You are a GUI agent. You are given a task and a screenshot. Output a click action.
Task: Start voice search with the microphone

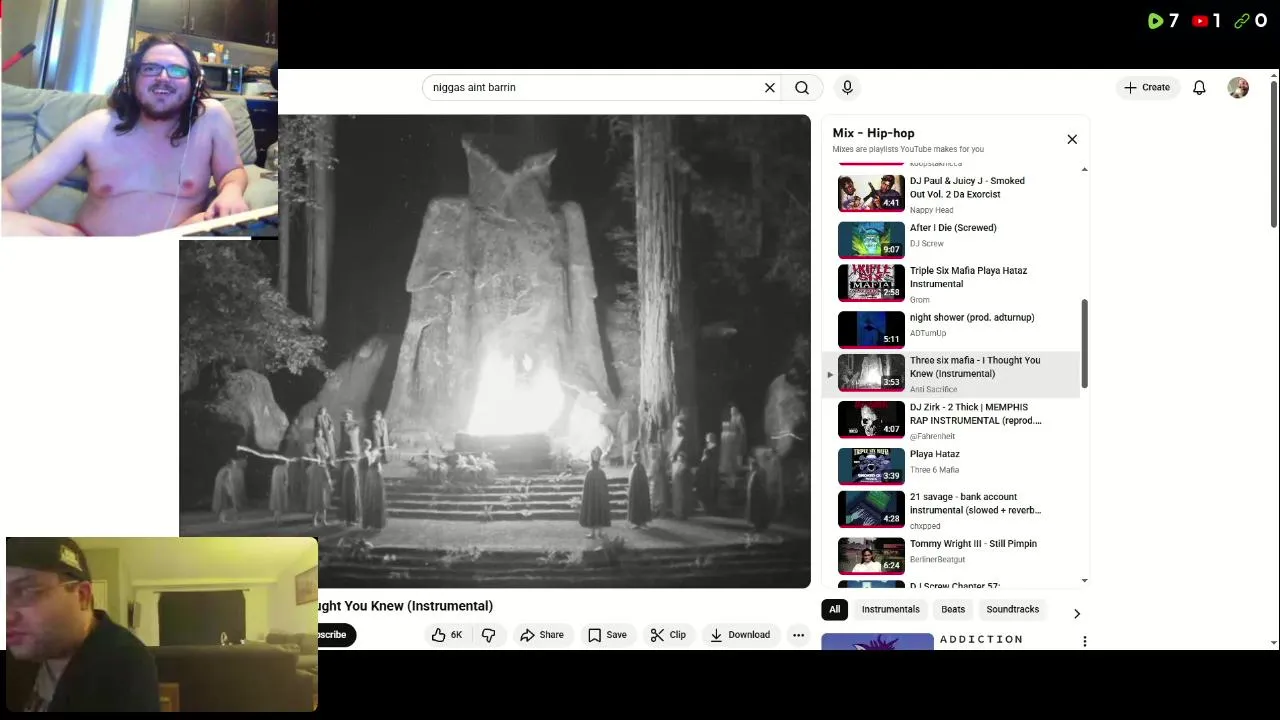[x=847, y=88]
